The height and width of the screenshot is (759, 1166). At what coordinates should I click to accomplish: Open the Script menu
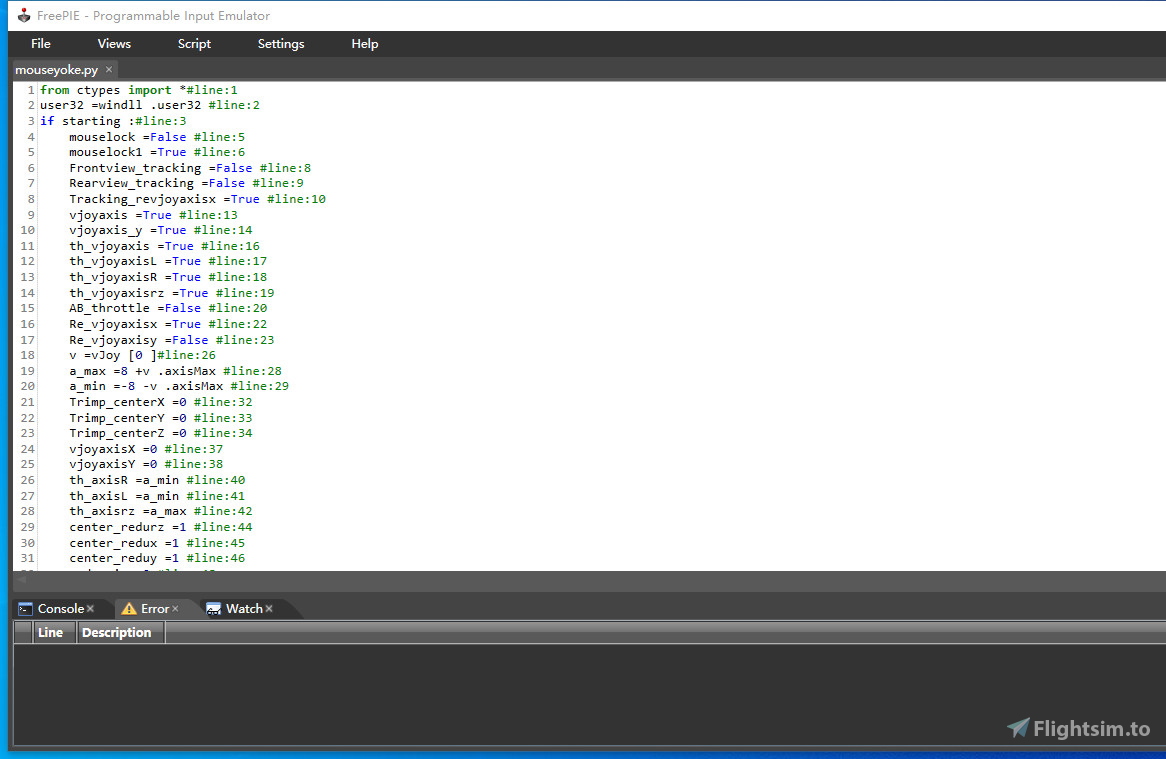tap(194, 44)
